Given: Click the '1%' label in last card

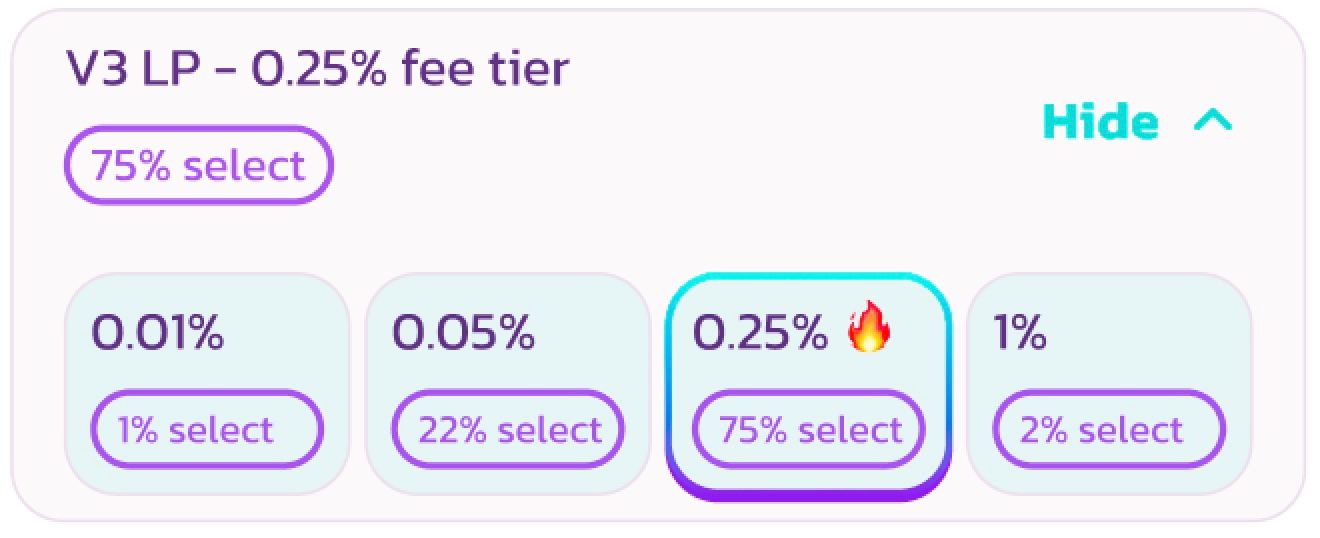Looking at the screenshot, I should [1019, 332].
